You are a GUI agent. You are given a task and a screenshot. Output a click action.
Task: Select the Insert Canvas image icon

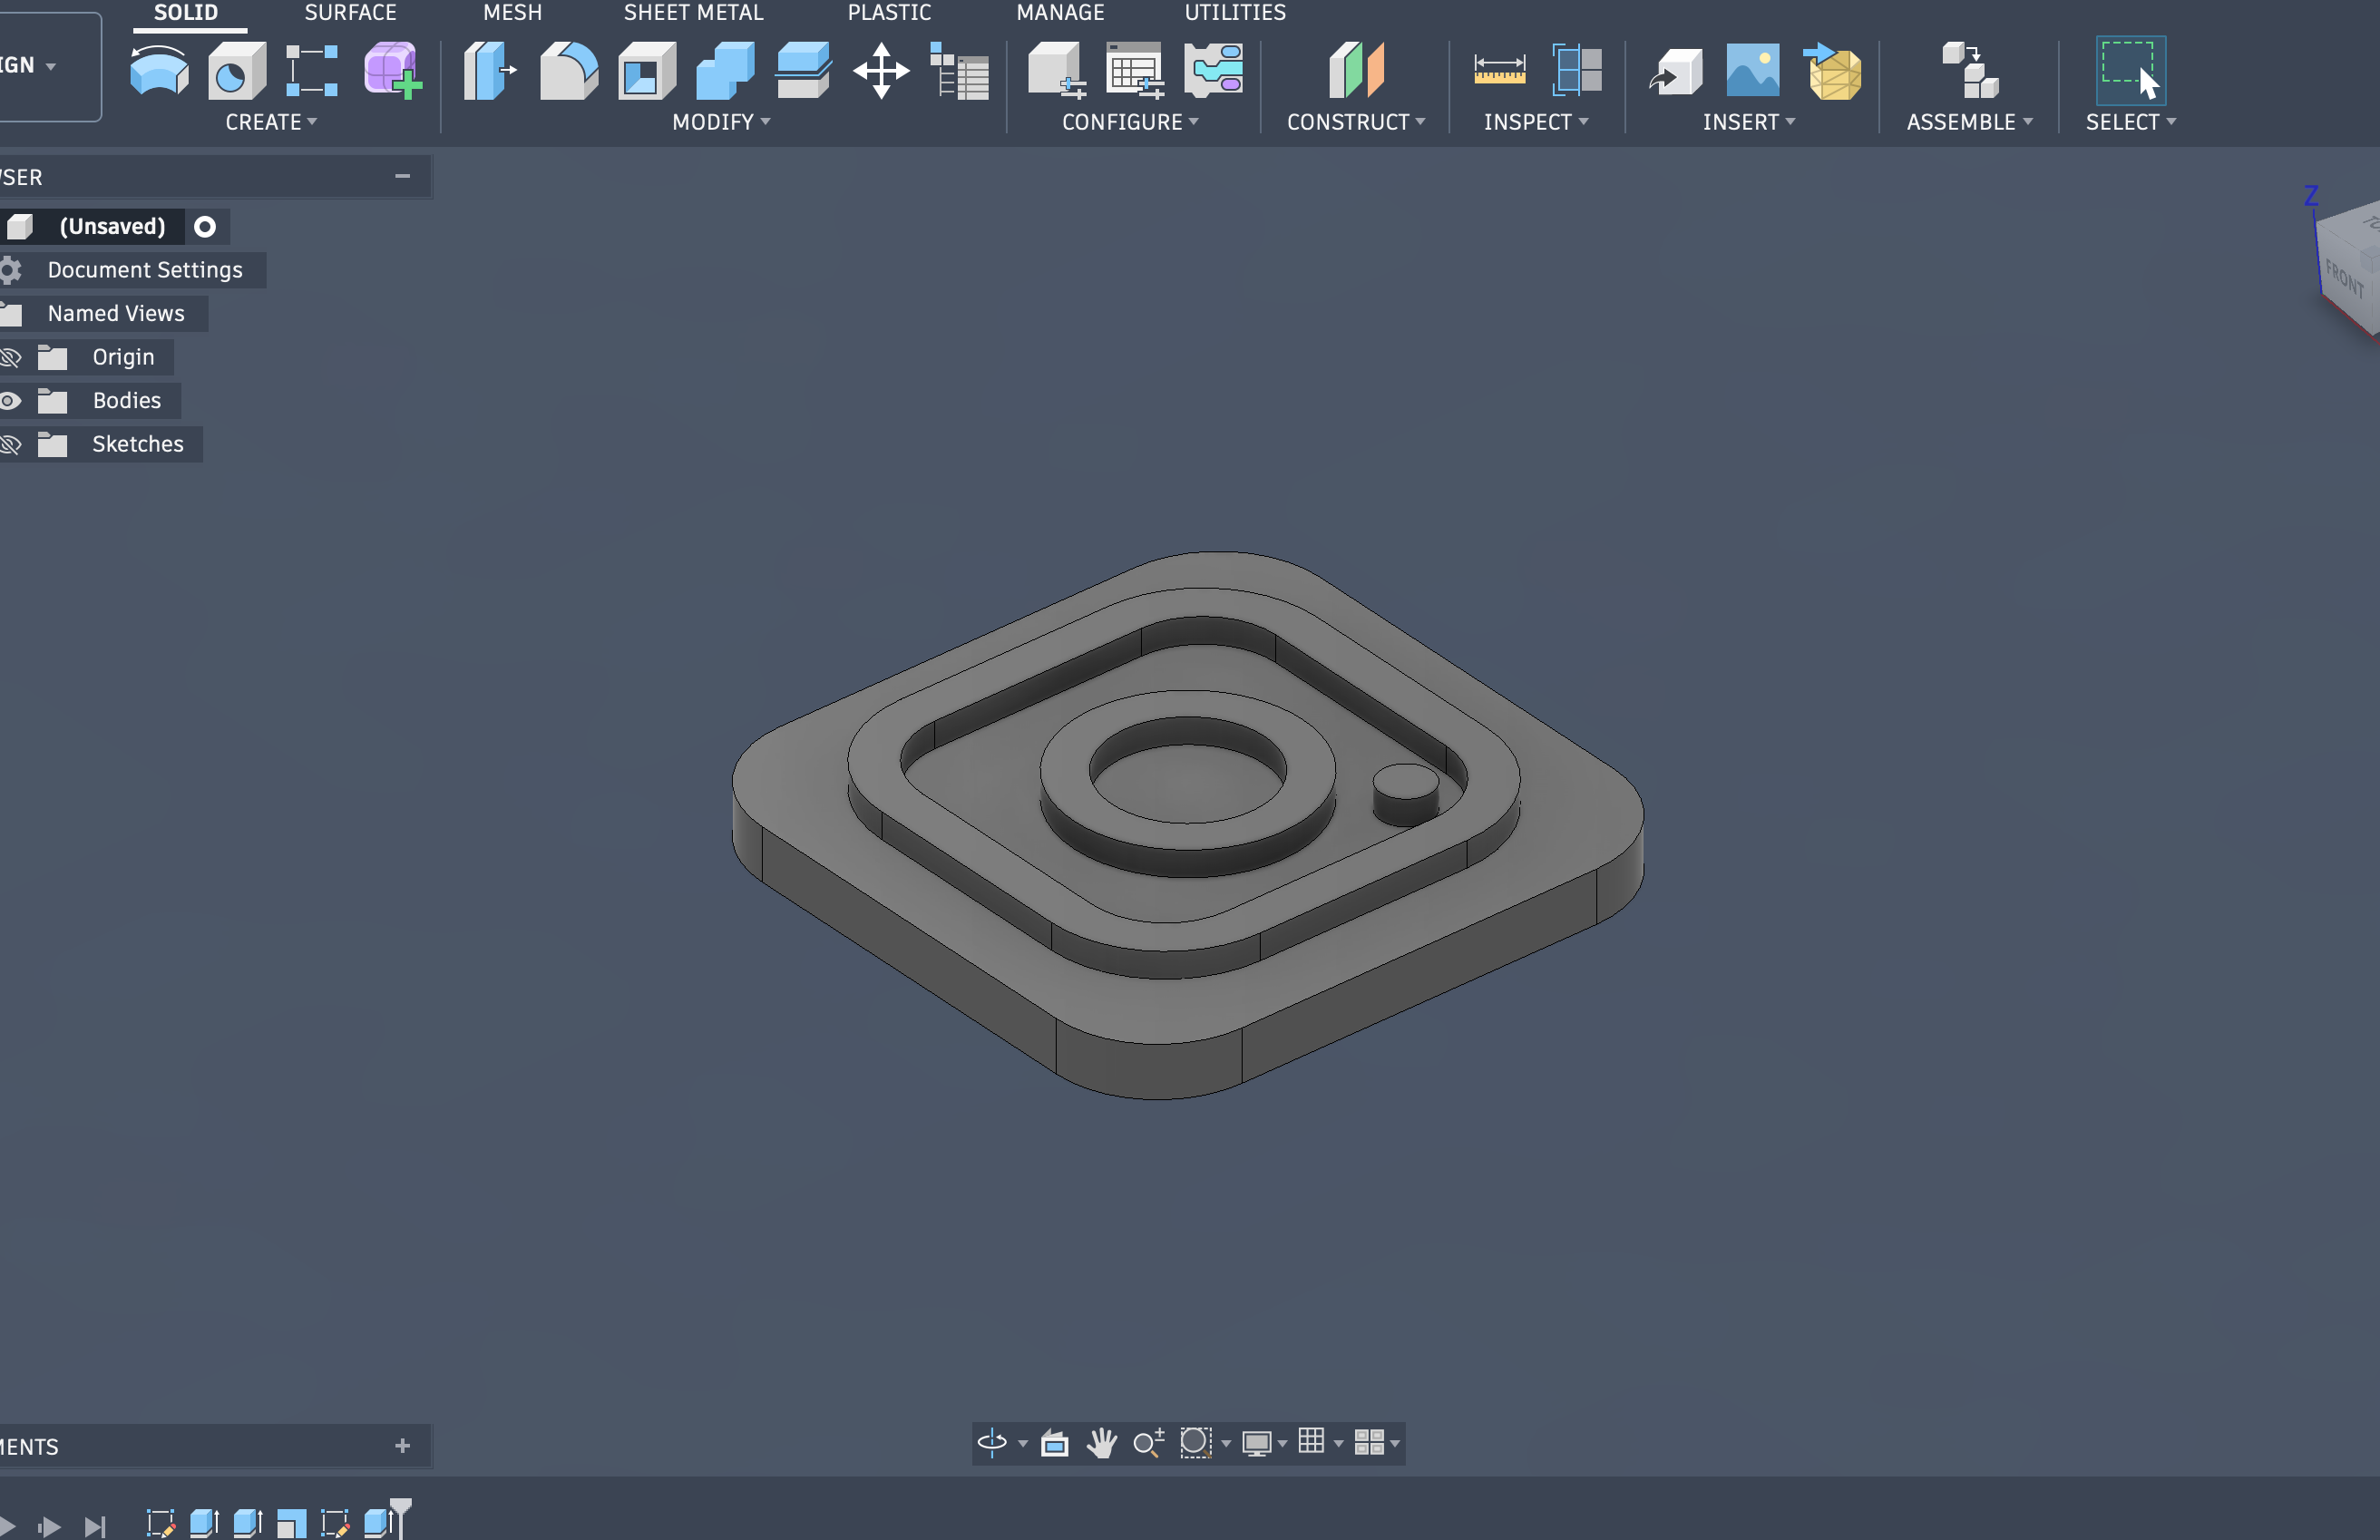[1753, 70]
